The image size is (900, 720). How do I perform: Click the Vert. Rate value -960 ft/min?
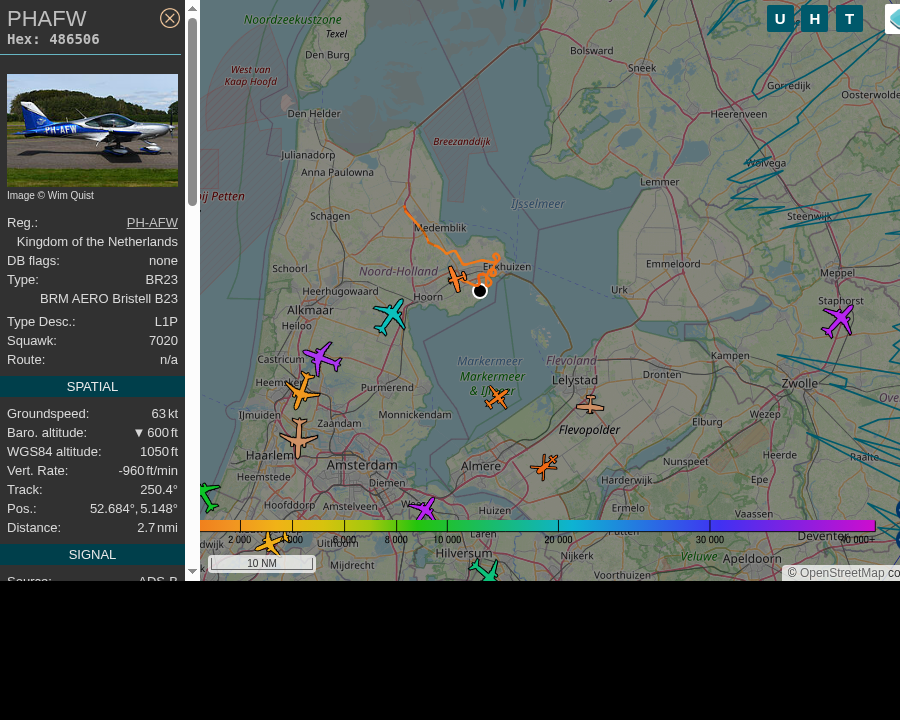point(148,470)
